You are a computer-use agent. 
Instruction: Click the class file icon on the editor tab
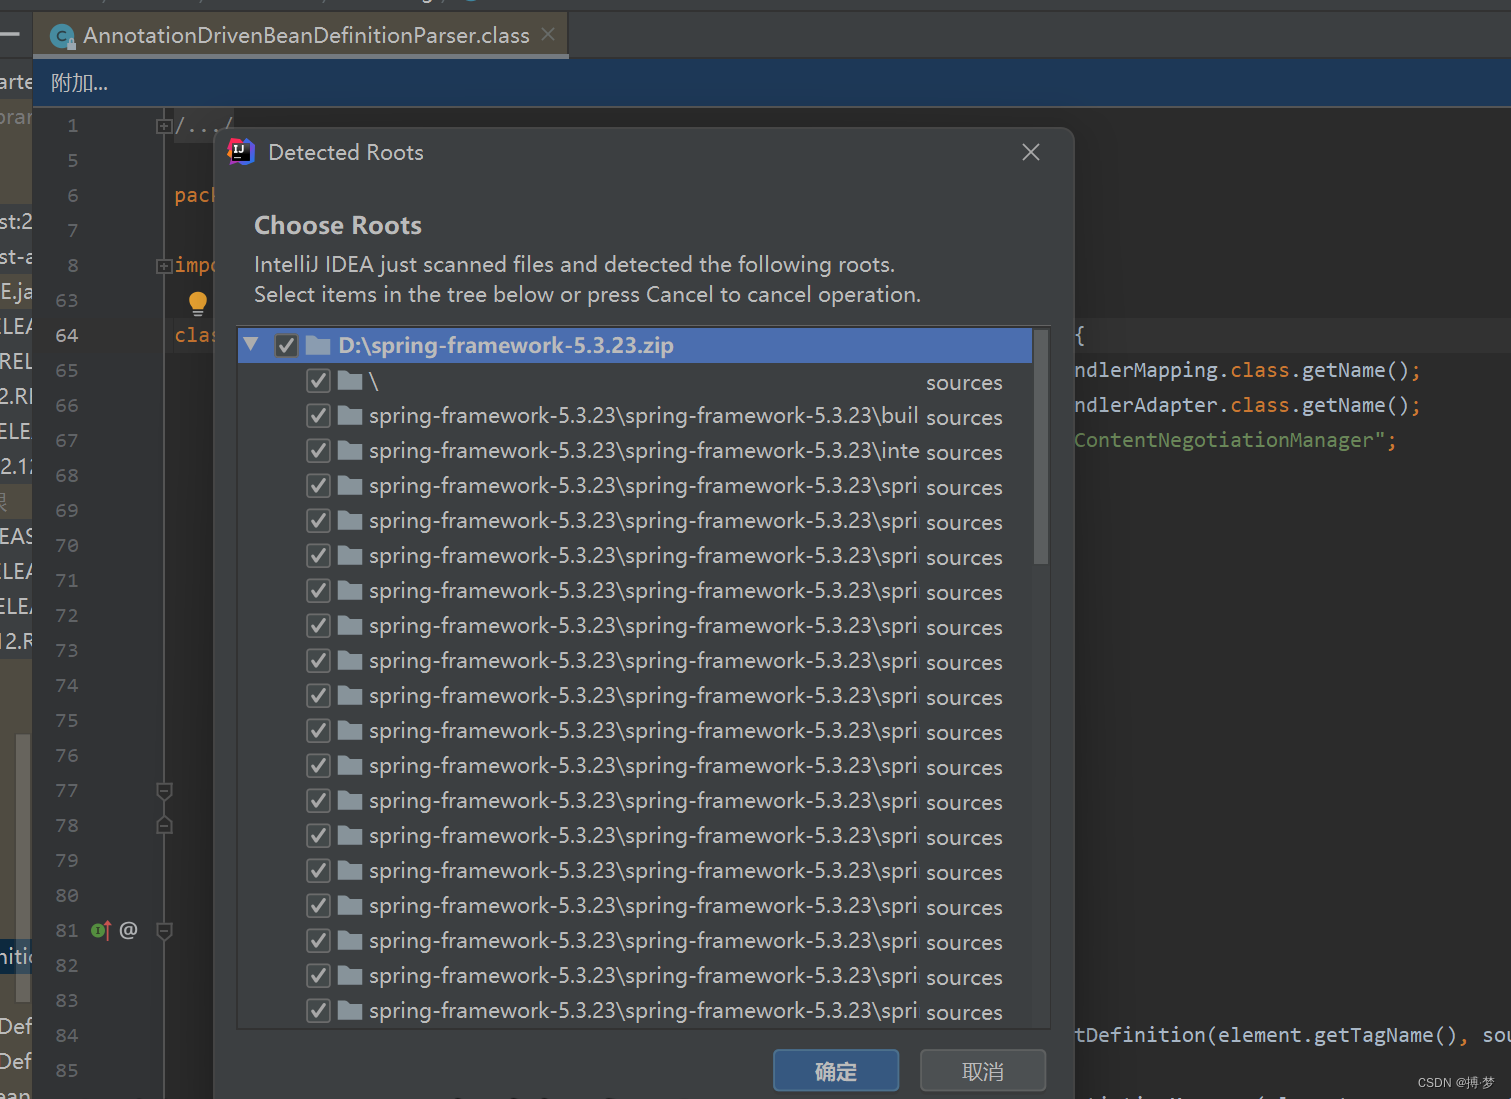[63, 37]
